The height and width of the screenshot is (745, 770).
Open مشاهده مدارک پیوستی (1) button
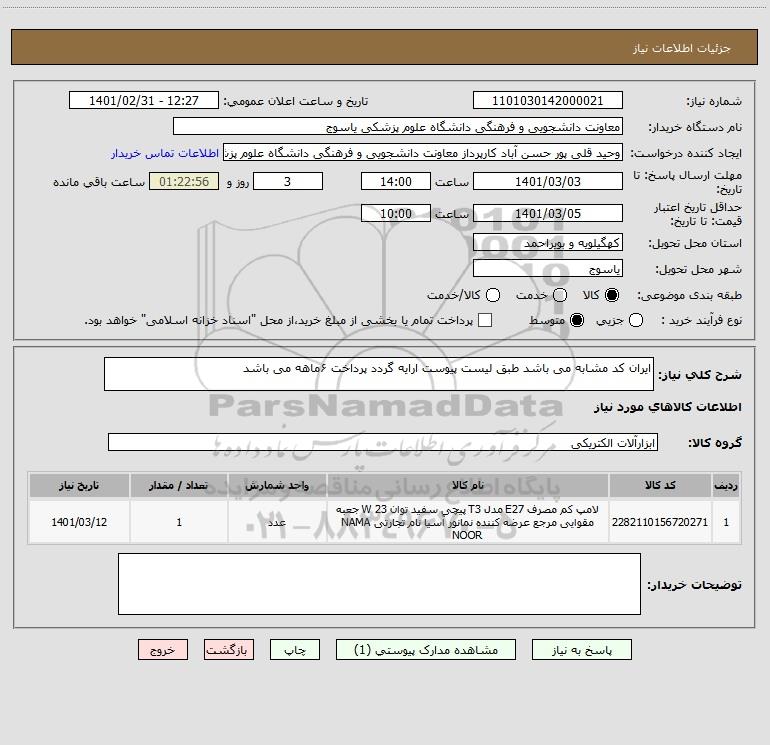point(425,650)
